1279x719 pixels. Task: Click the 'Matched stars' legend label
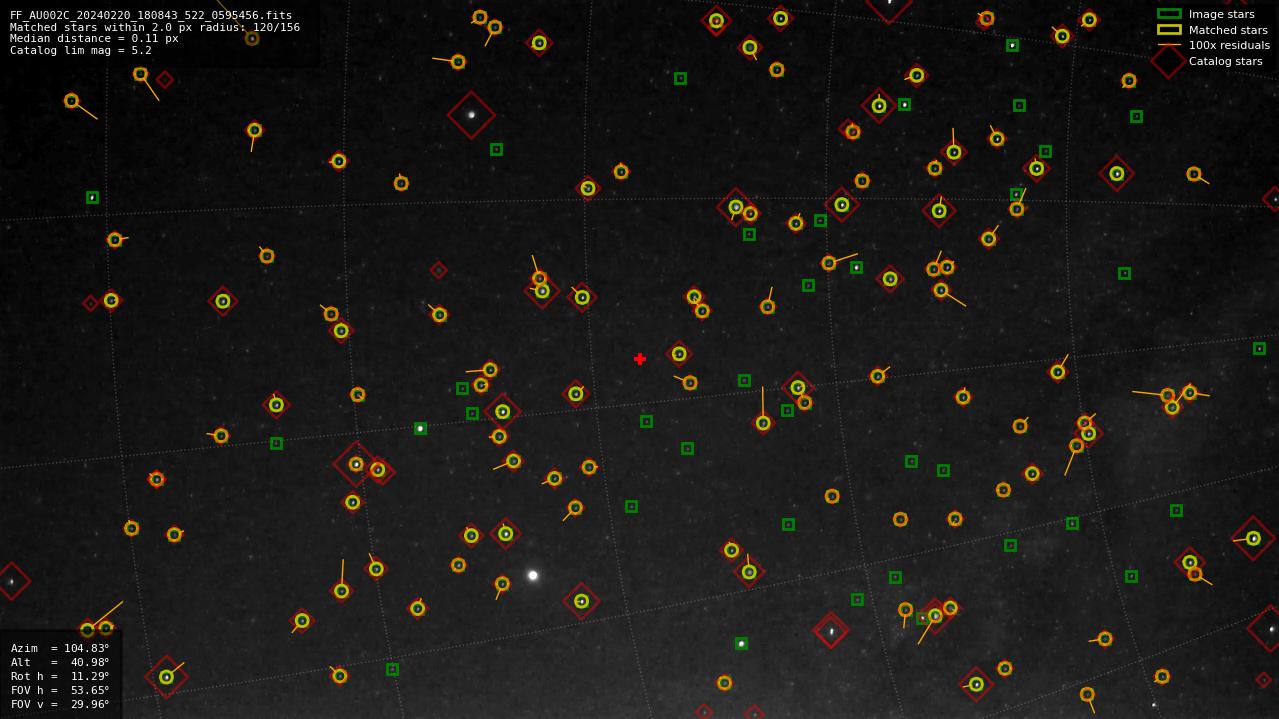point(1228,30)
